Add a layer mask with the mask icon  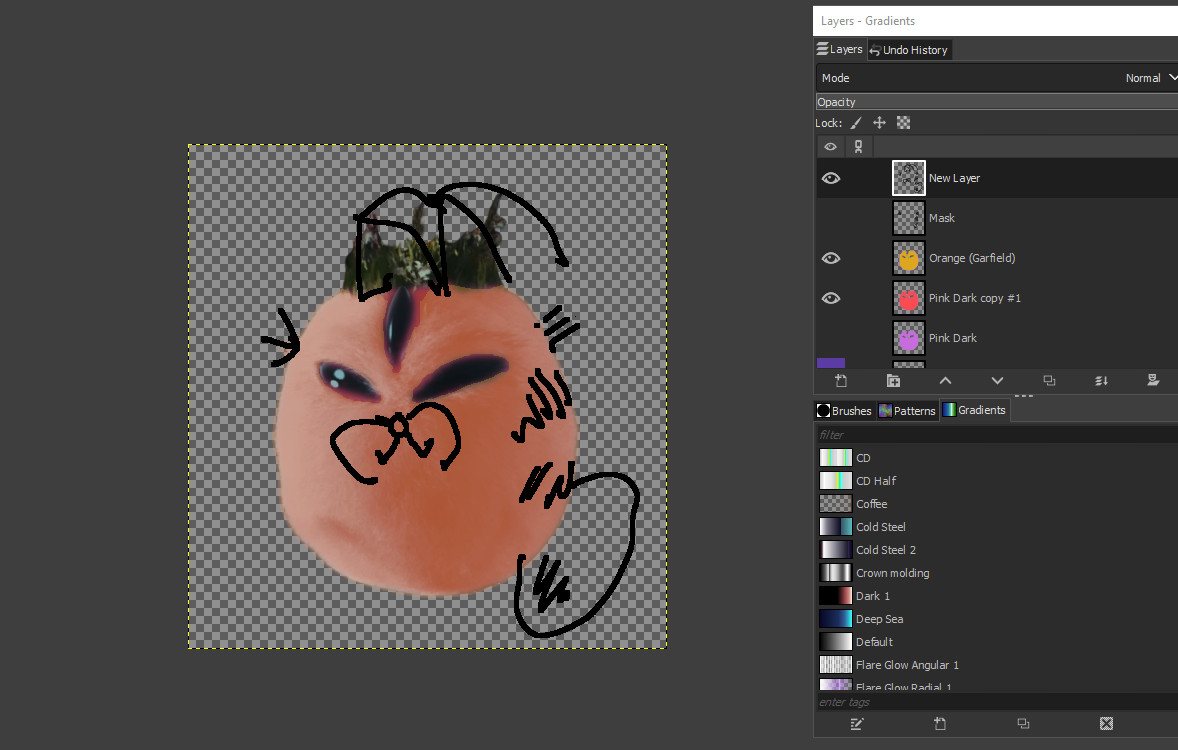coord(1153,380)
